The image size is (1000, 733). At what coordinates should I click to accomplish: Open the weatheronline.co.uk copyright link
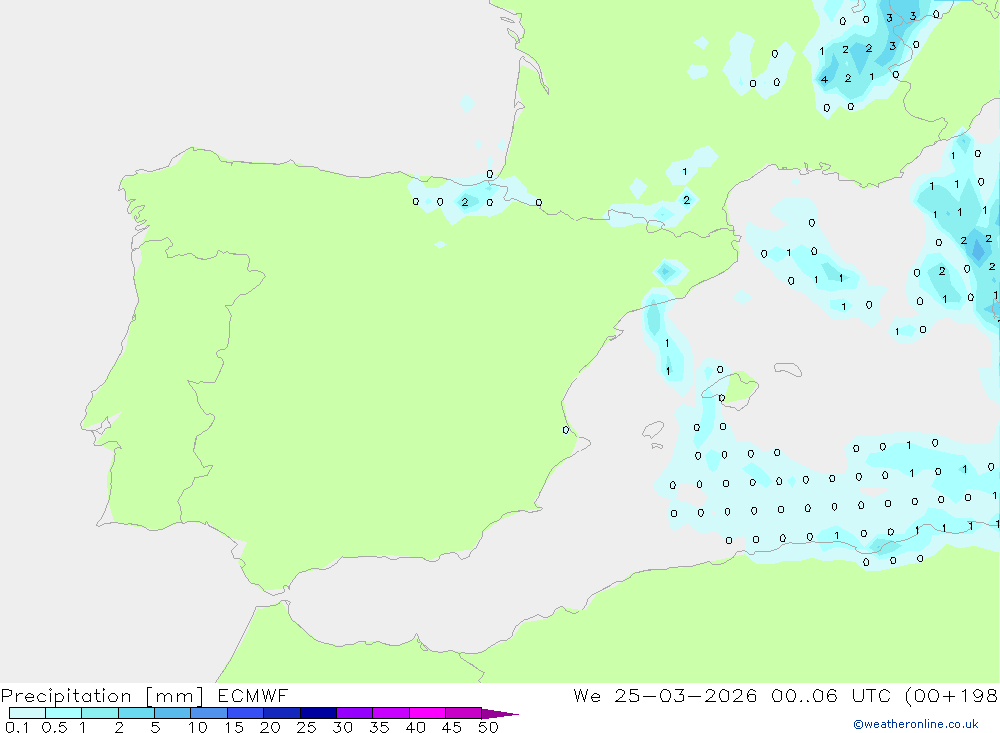click(x=915, y=724)
